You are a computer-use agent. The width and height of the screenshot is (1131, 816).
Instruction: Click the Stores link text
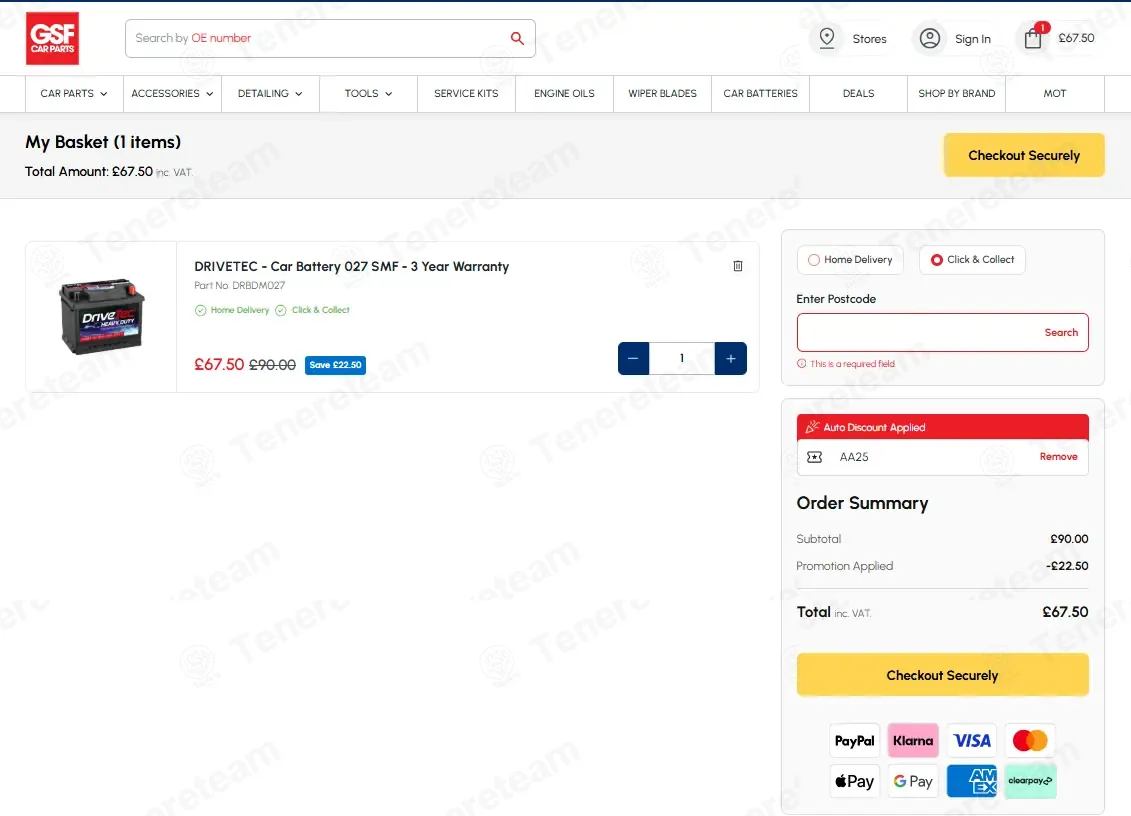[869, 39]
